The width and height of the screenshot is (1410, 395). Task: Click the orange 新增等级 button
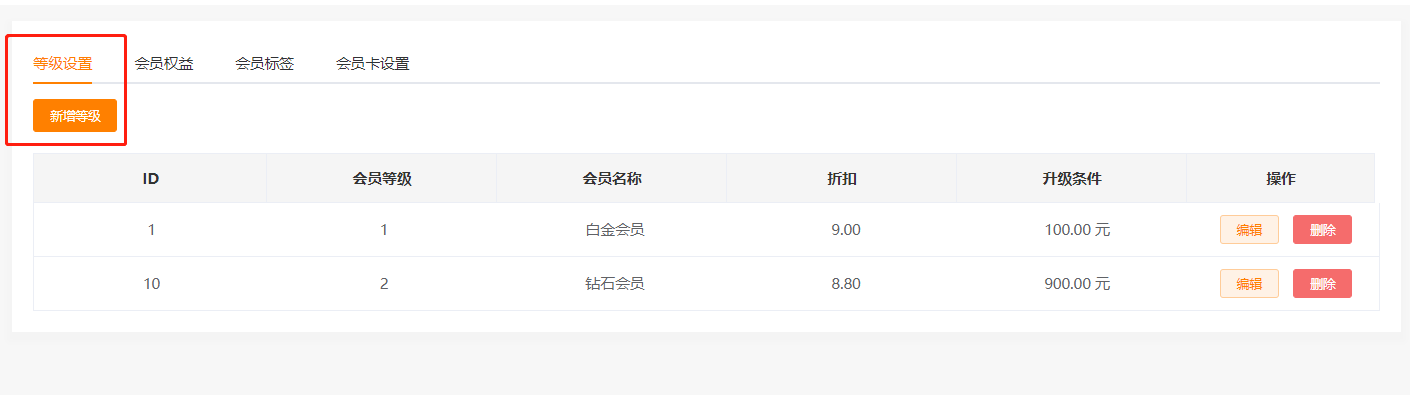click(75, 116)
